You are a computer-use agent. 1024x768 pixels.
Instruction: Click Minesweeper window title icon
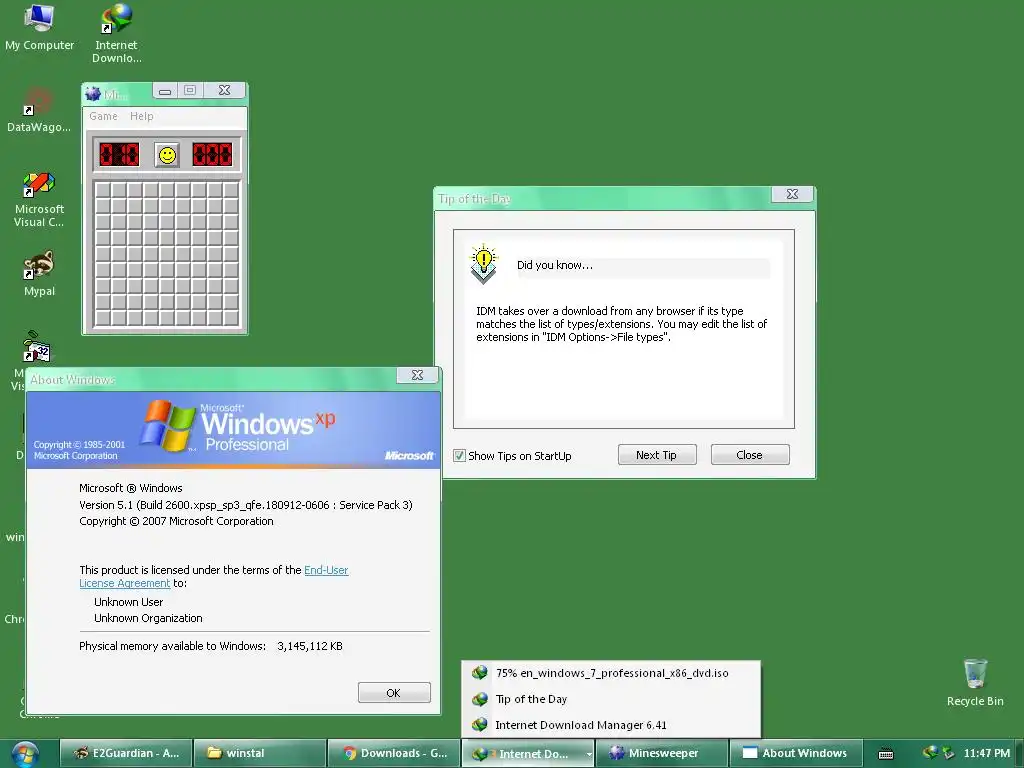pyautogui.click(x=93, y=94)
